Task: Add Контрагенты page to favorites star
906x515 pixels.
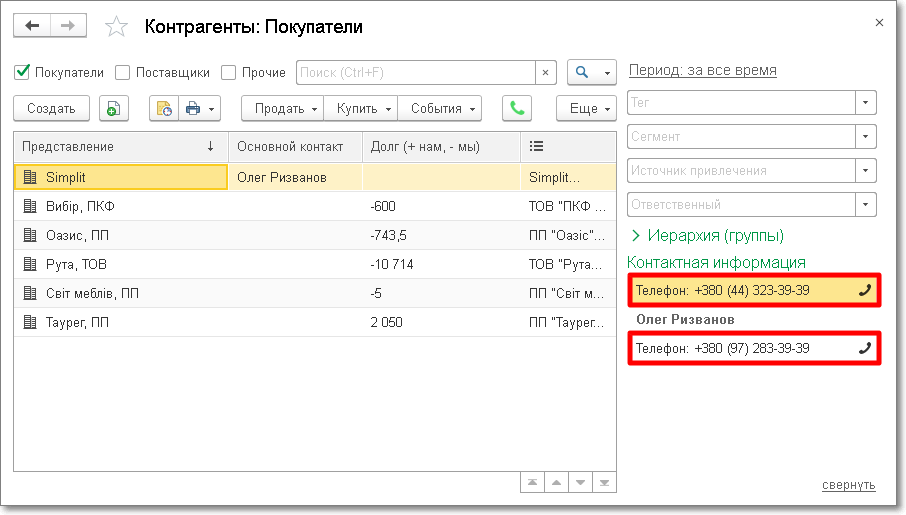Action: point(117,27)
